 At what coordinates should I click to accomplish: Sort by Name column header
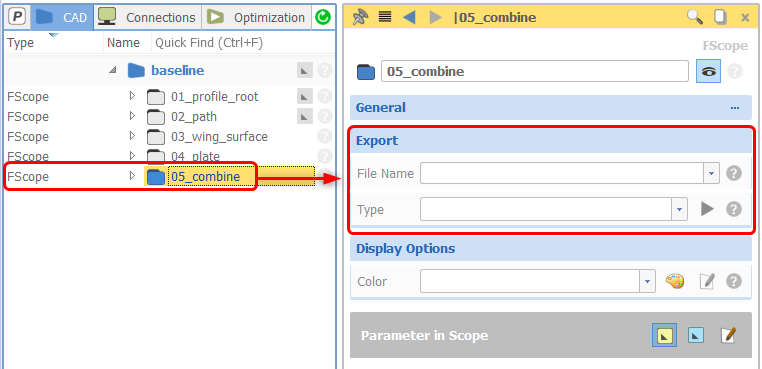[123, 43]
